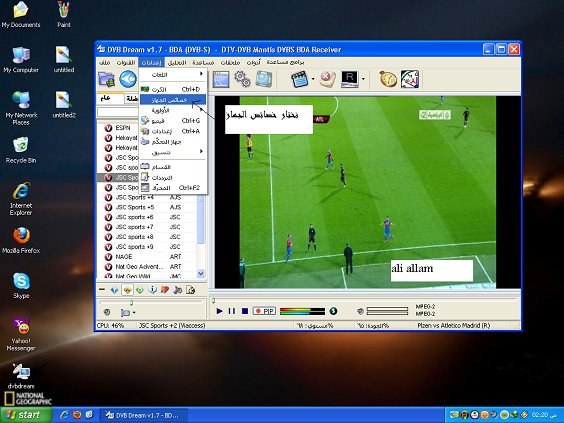Expand the الأولوية priority submenu
This screenshot has height=423, width=564.
point(173,110)
